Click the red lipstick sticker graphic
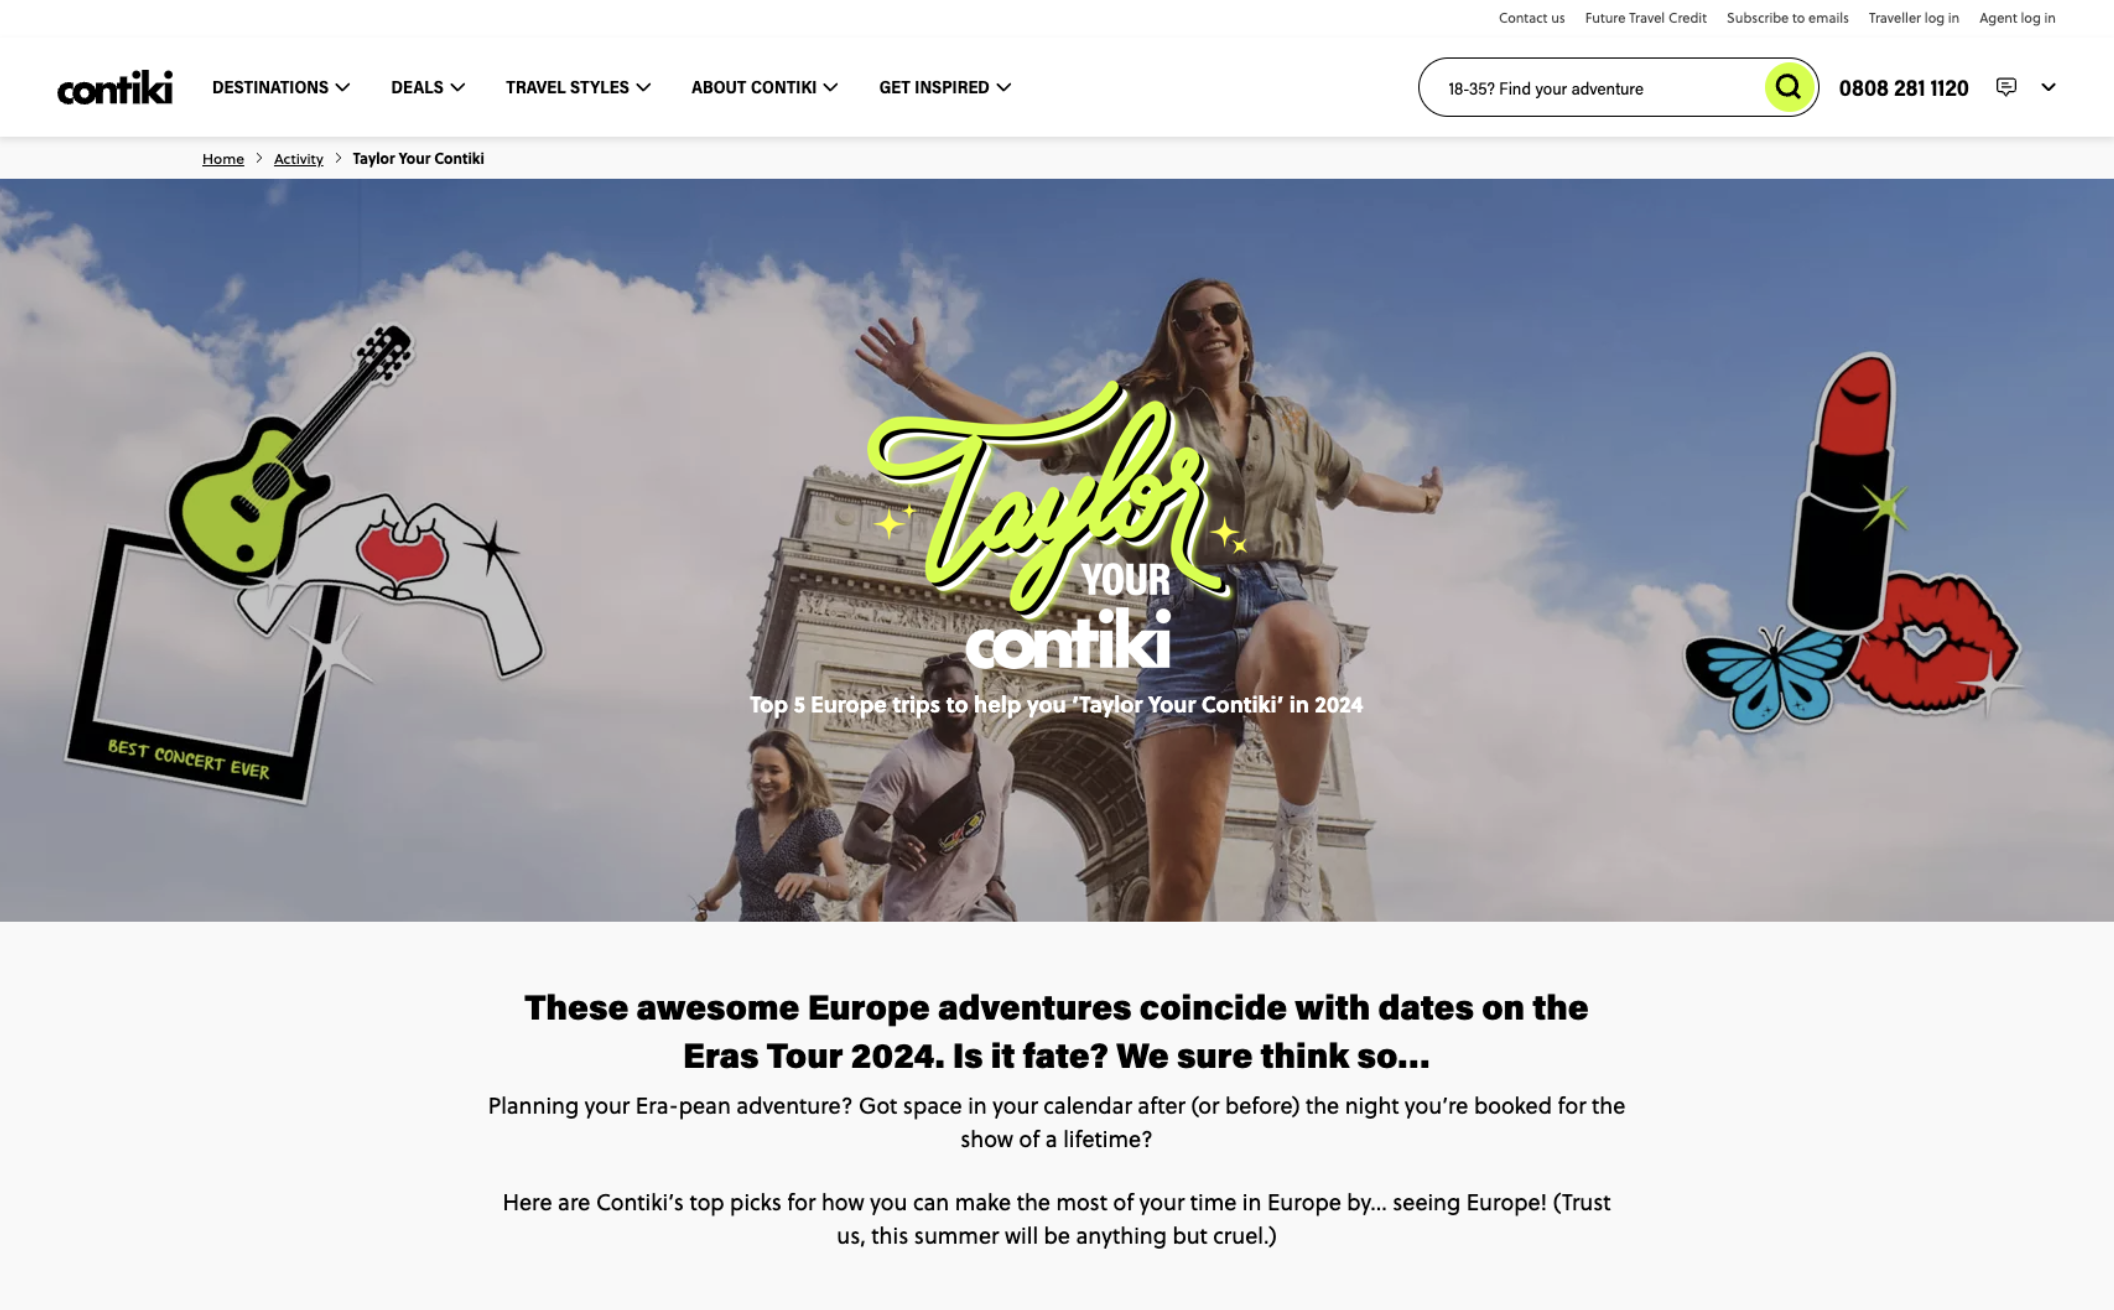This screenshot has width=2114, height=1310. (1845, 490)
